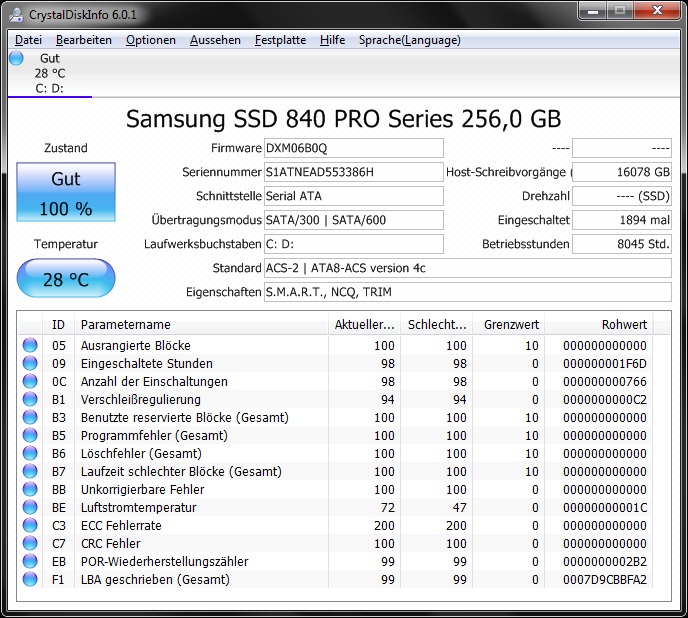Close the CrystalDiskInfo window
This screenshot has height=618, width=688.
[657, 11]
